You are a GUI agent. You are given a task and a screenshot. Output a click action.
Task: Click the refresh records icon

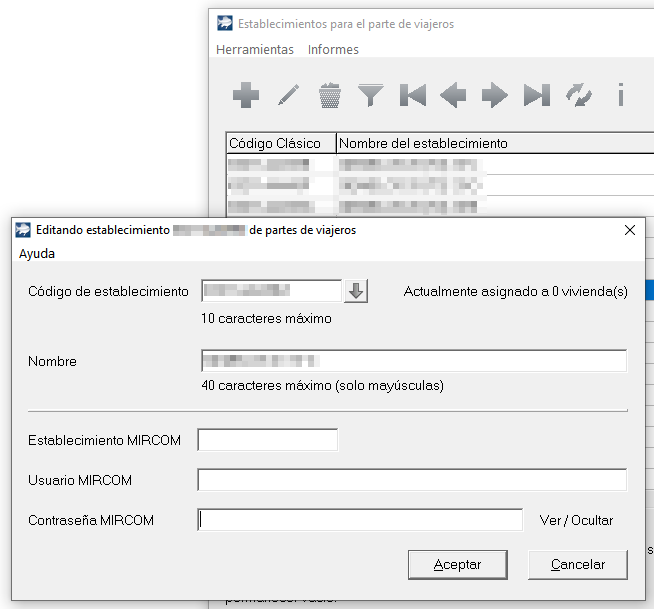[578, 96]
